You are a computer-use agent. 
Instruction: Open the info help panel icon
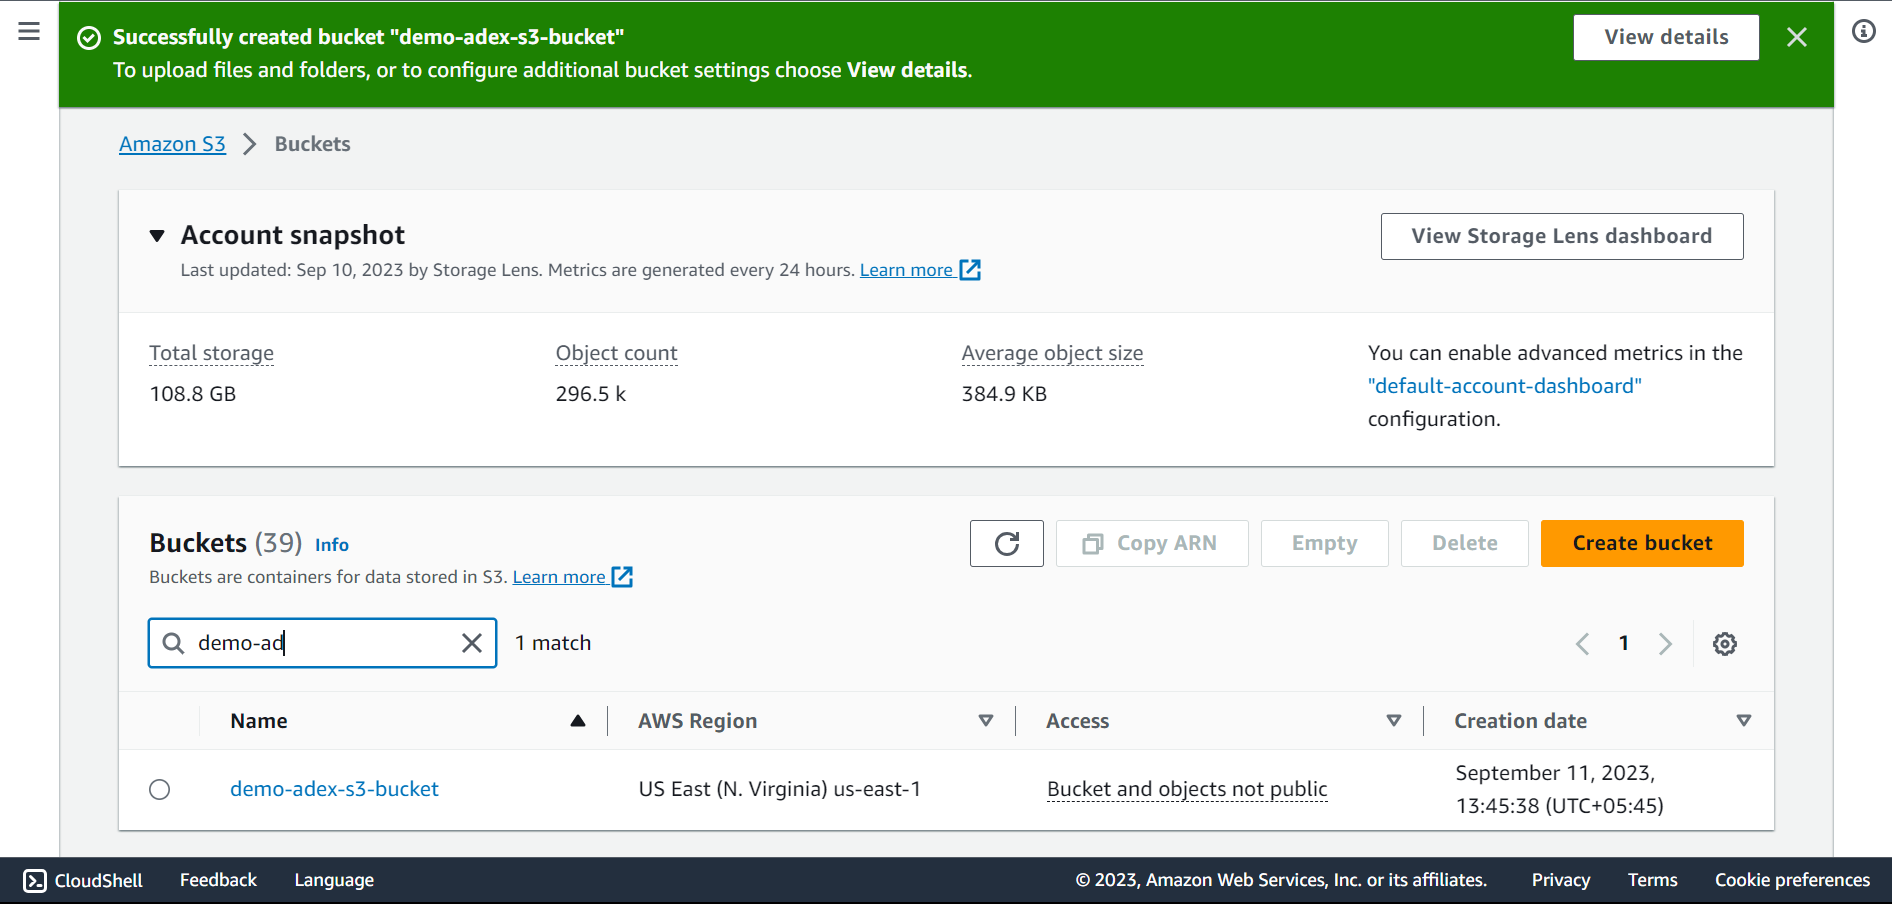pyautogui.click(x=1864, y=31)
